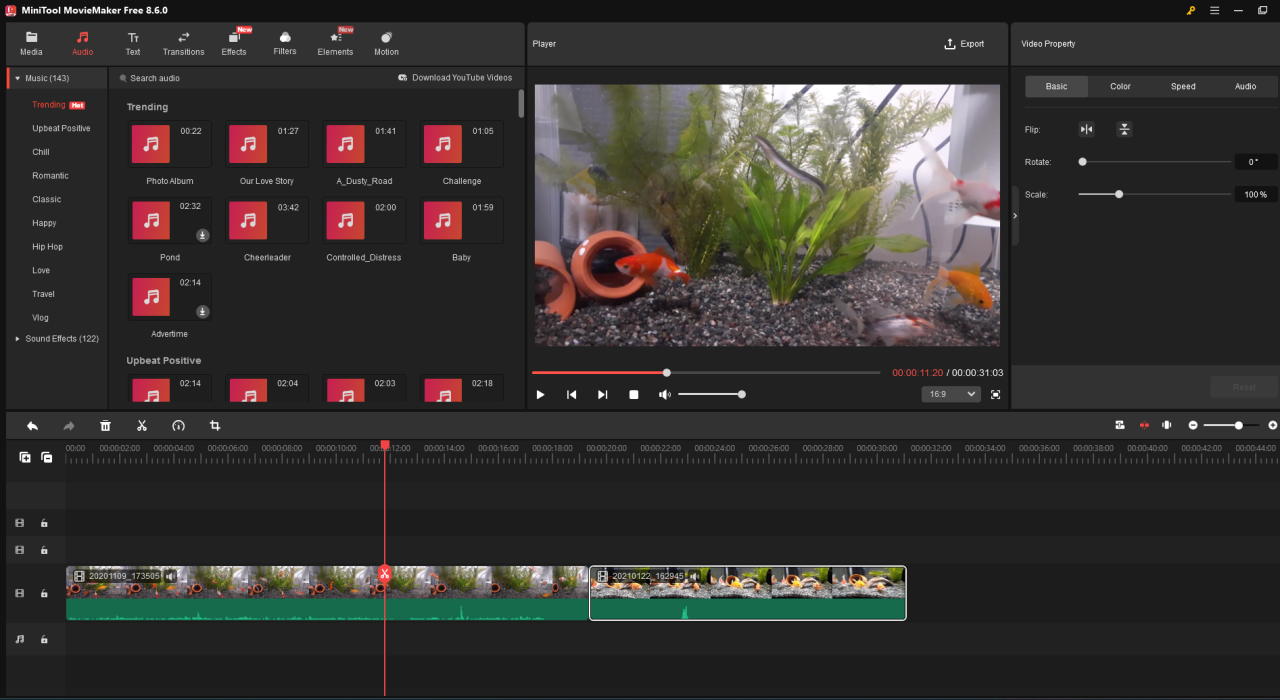Collapse the Video Property panel arrow
1280x700 pixels.
pos(1015,215)
